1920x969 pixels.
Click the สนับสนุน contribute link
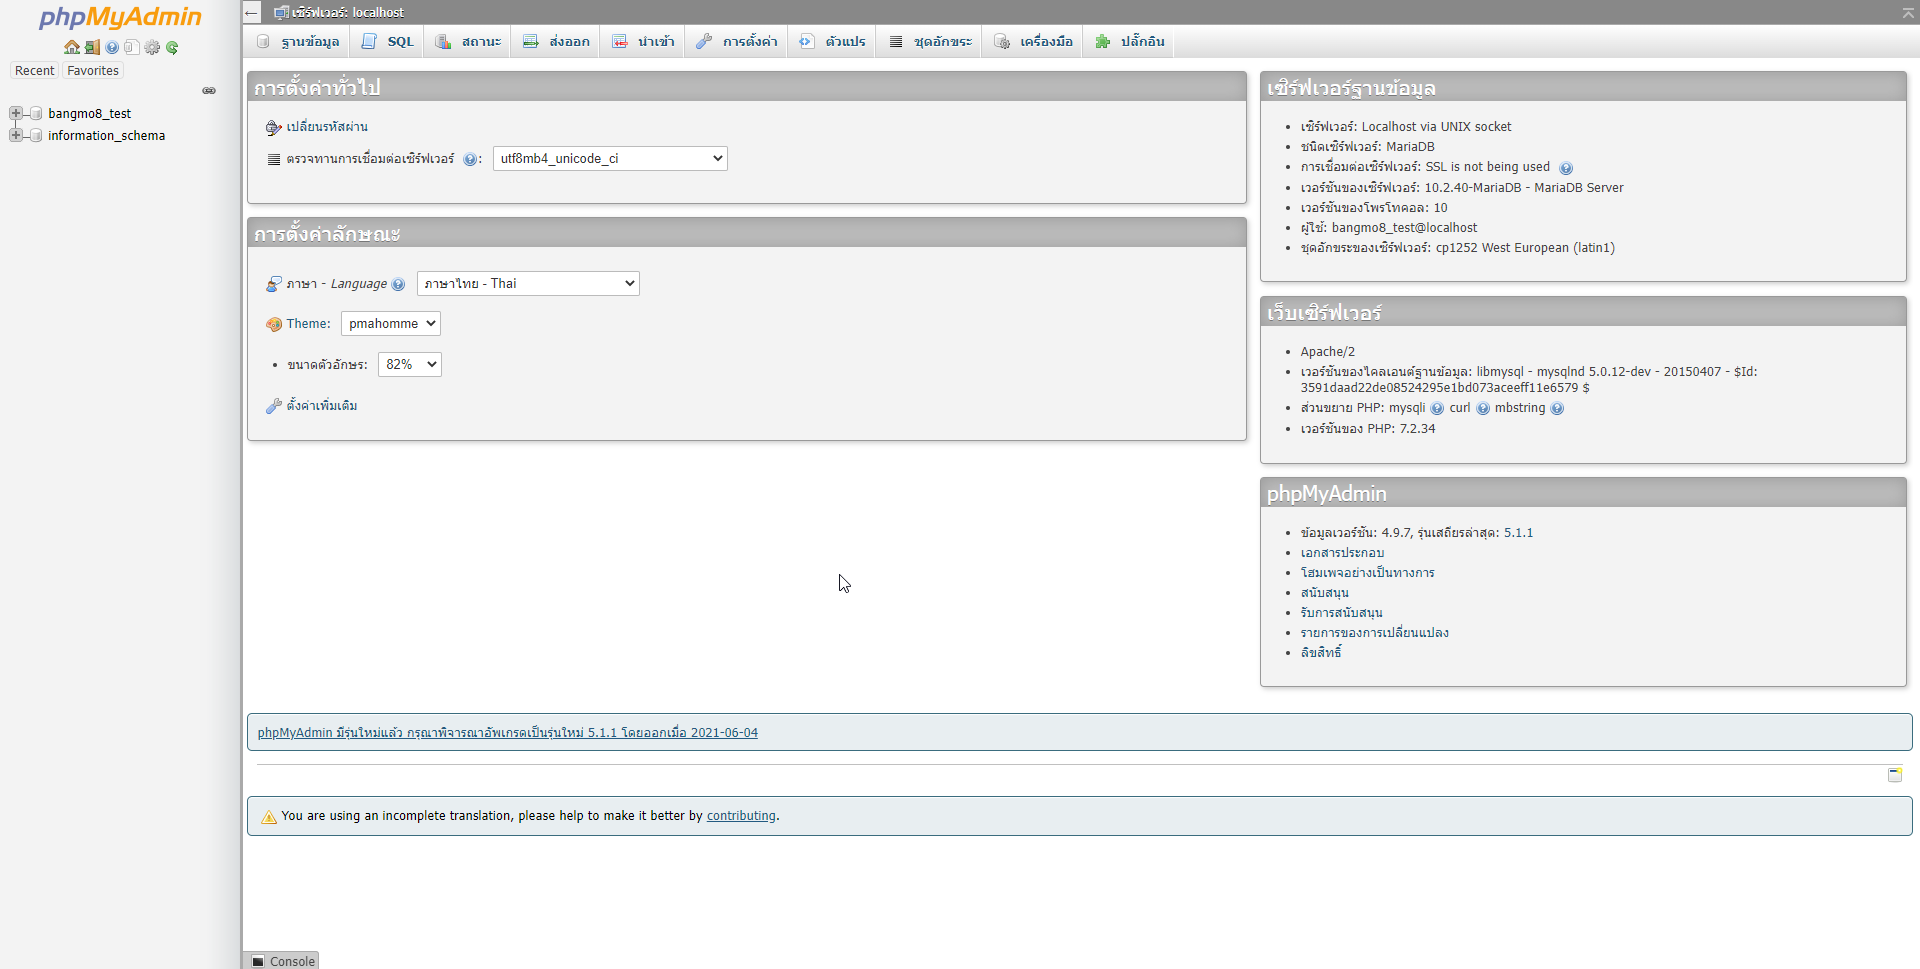coord(1324,593)
